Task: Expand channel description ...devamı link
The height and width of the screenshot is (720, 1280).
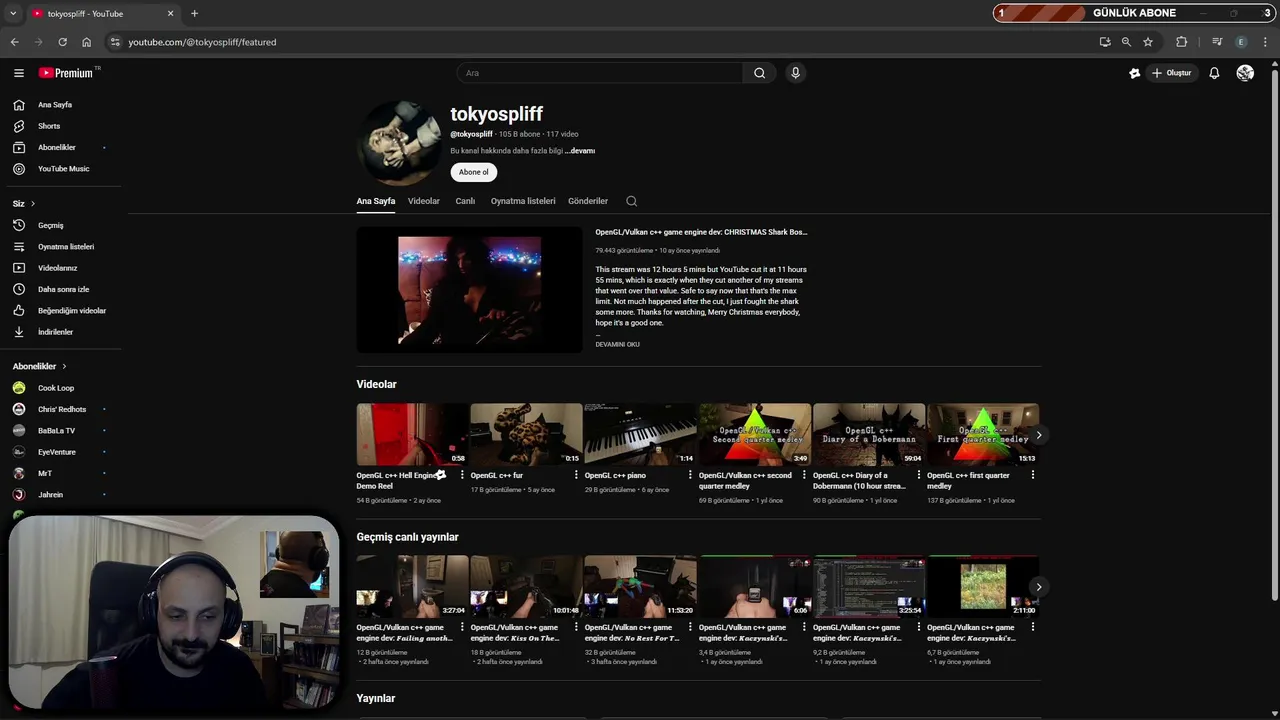Action: 580,151
